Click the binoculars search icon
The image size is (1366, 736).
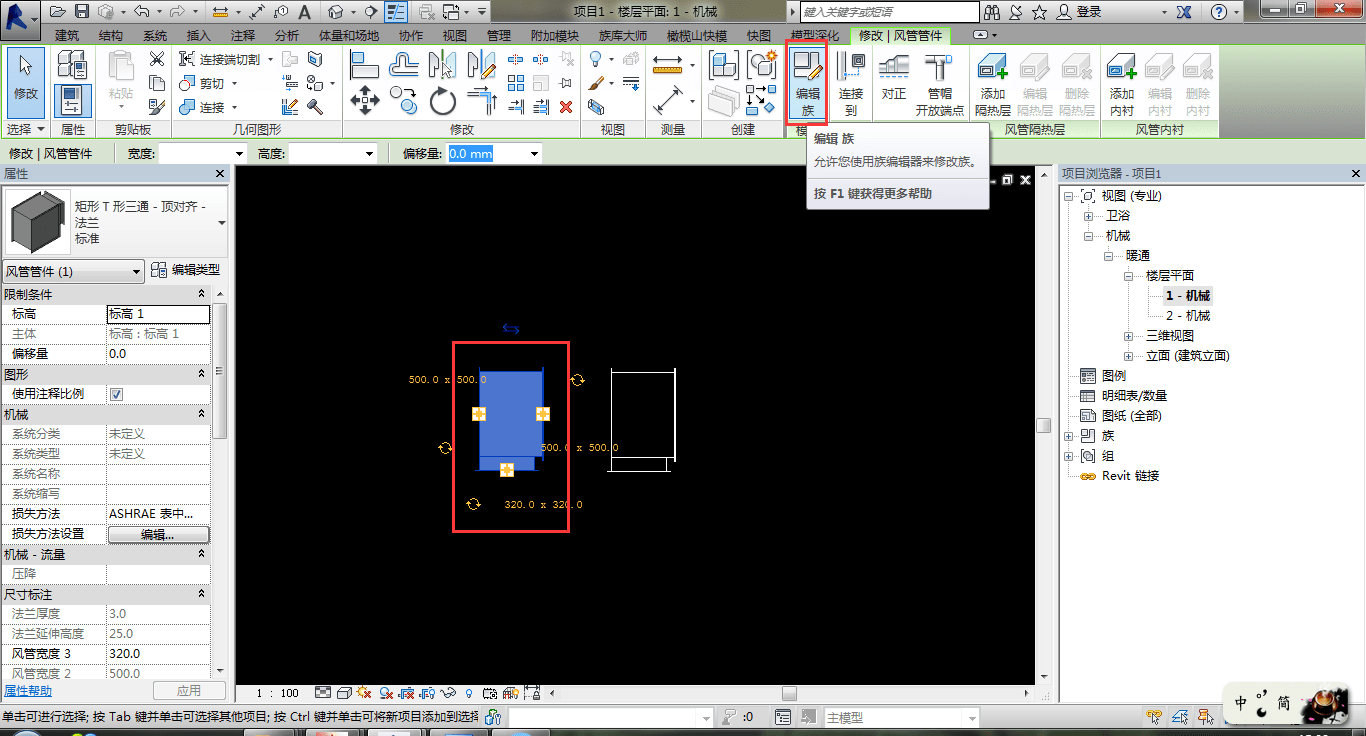(992, 12)
